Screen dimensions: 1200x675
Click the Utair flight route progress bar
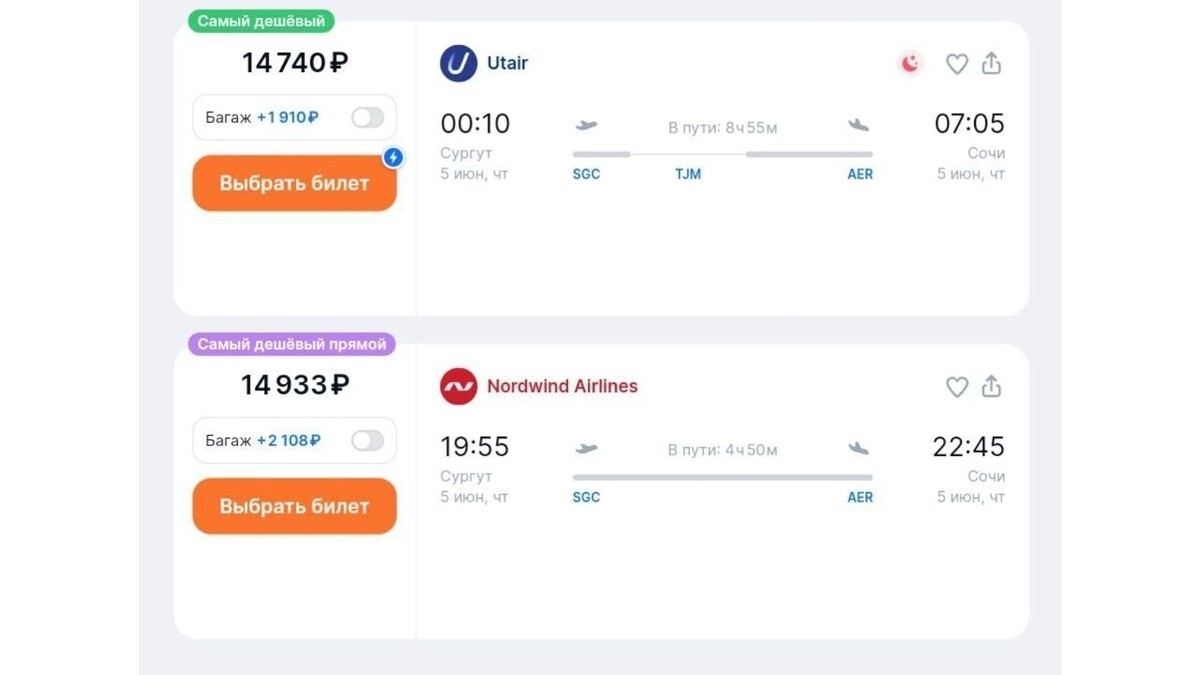[722, 154]
